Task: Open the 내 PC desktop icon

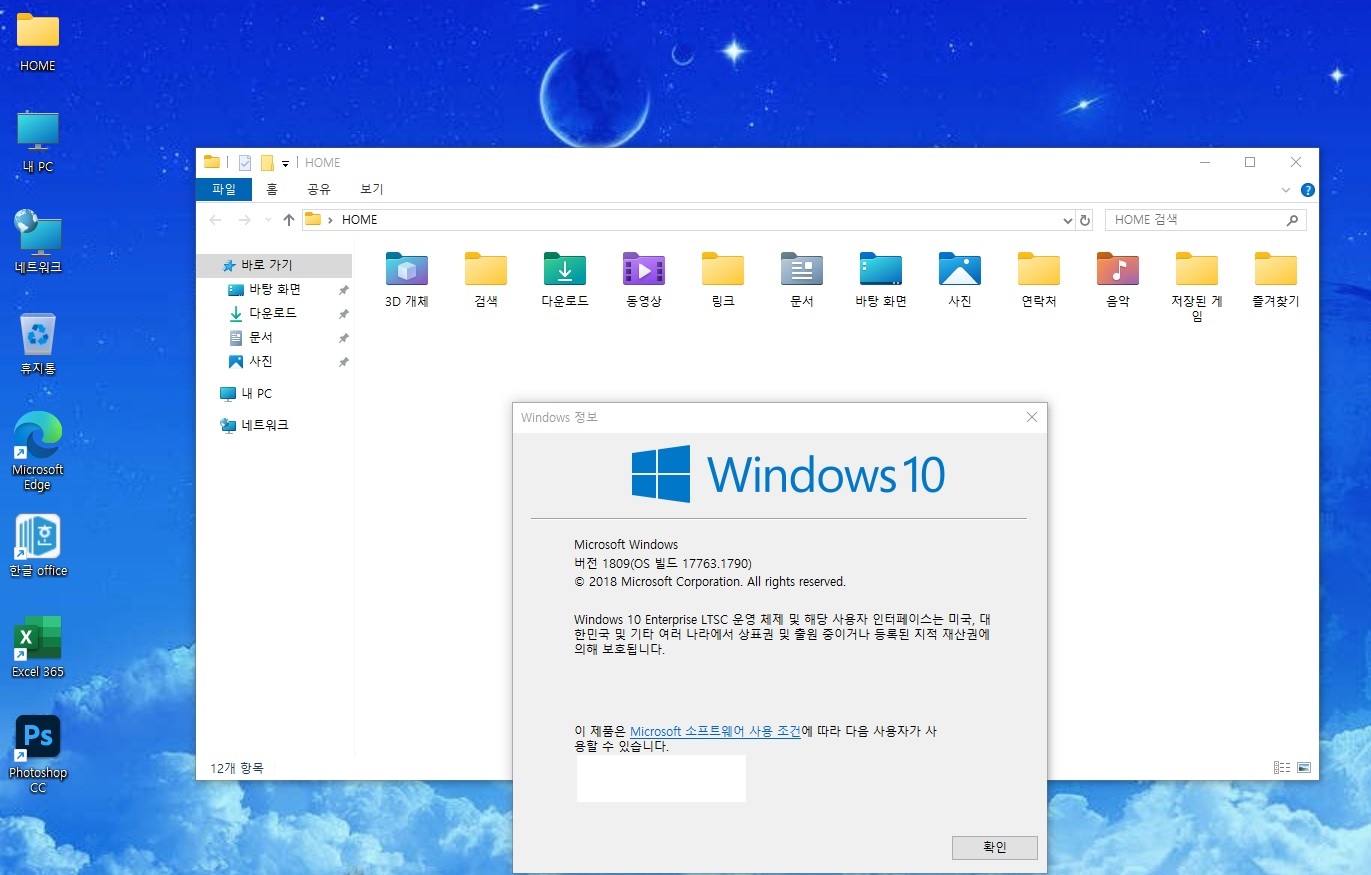Action: pos(38,142)
